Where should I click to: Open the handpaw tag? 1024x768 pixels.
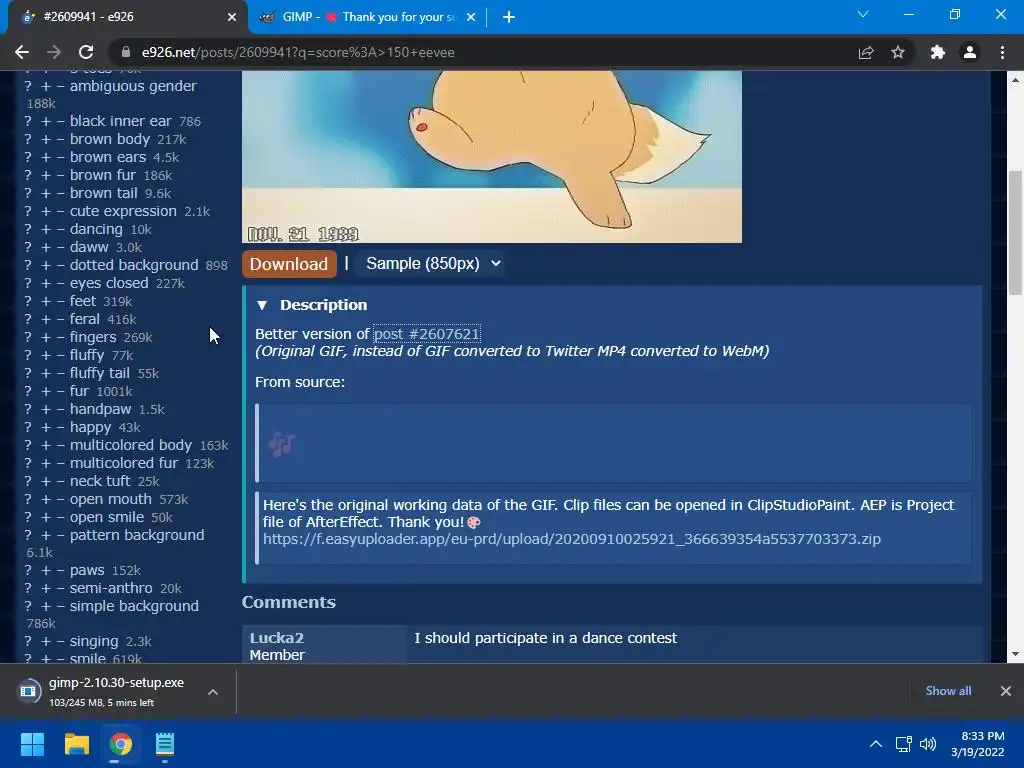pyautogui.click(x=100, y=409)
